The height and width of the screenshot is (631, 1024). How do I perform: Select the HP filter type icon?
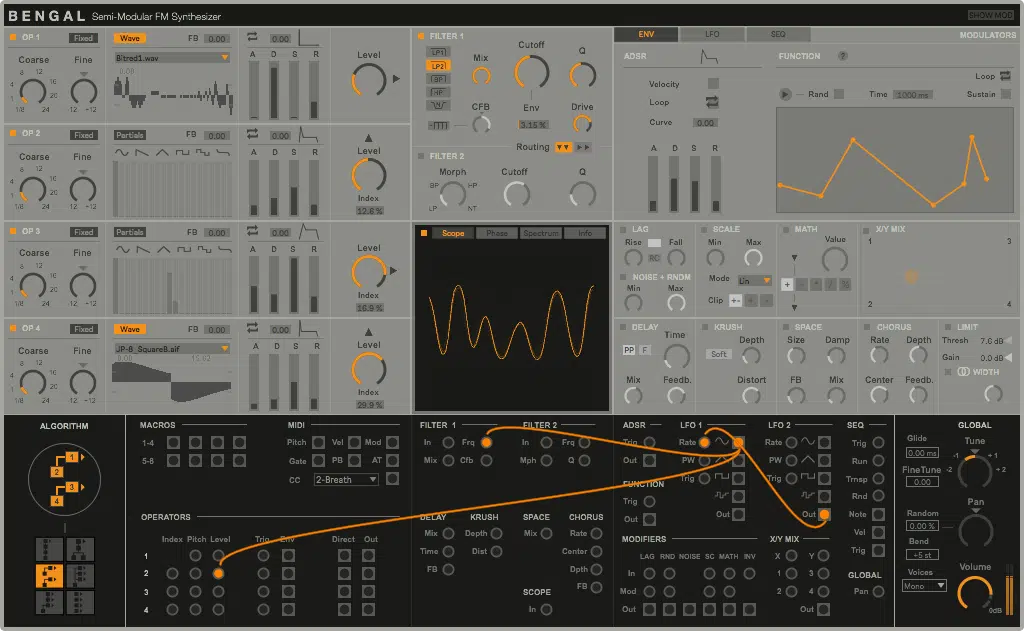click(438, 92)
